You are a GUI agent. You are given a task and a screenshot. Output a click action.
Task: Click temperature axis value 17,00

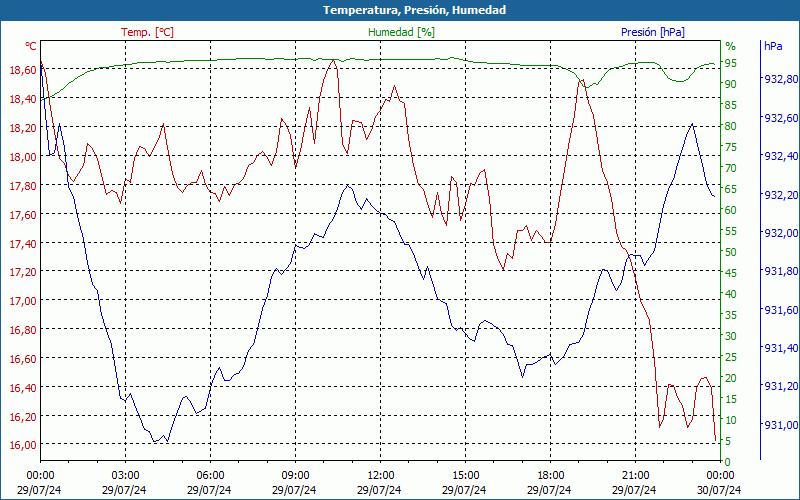pyautogui.click(x=22, y=301)
